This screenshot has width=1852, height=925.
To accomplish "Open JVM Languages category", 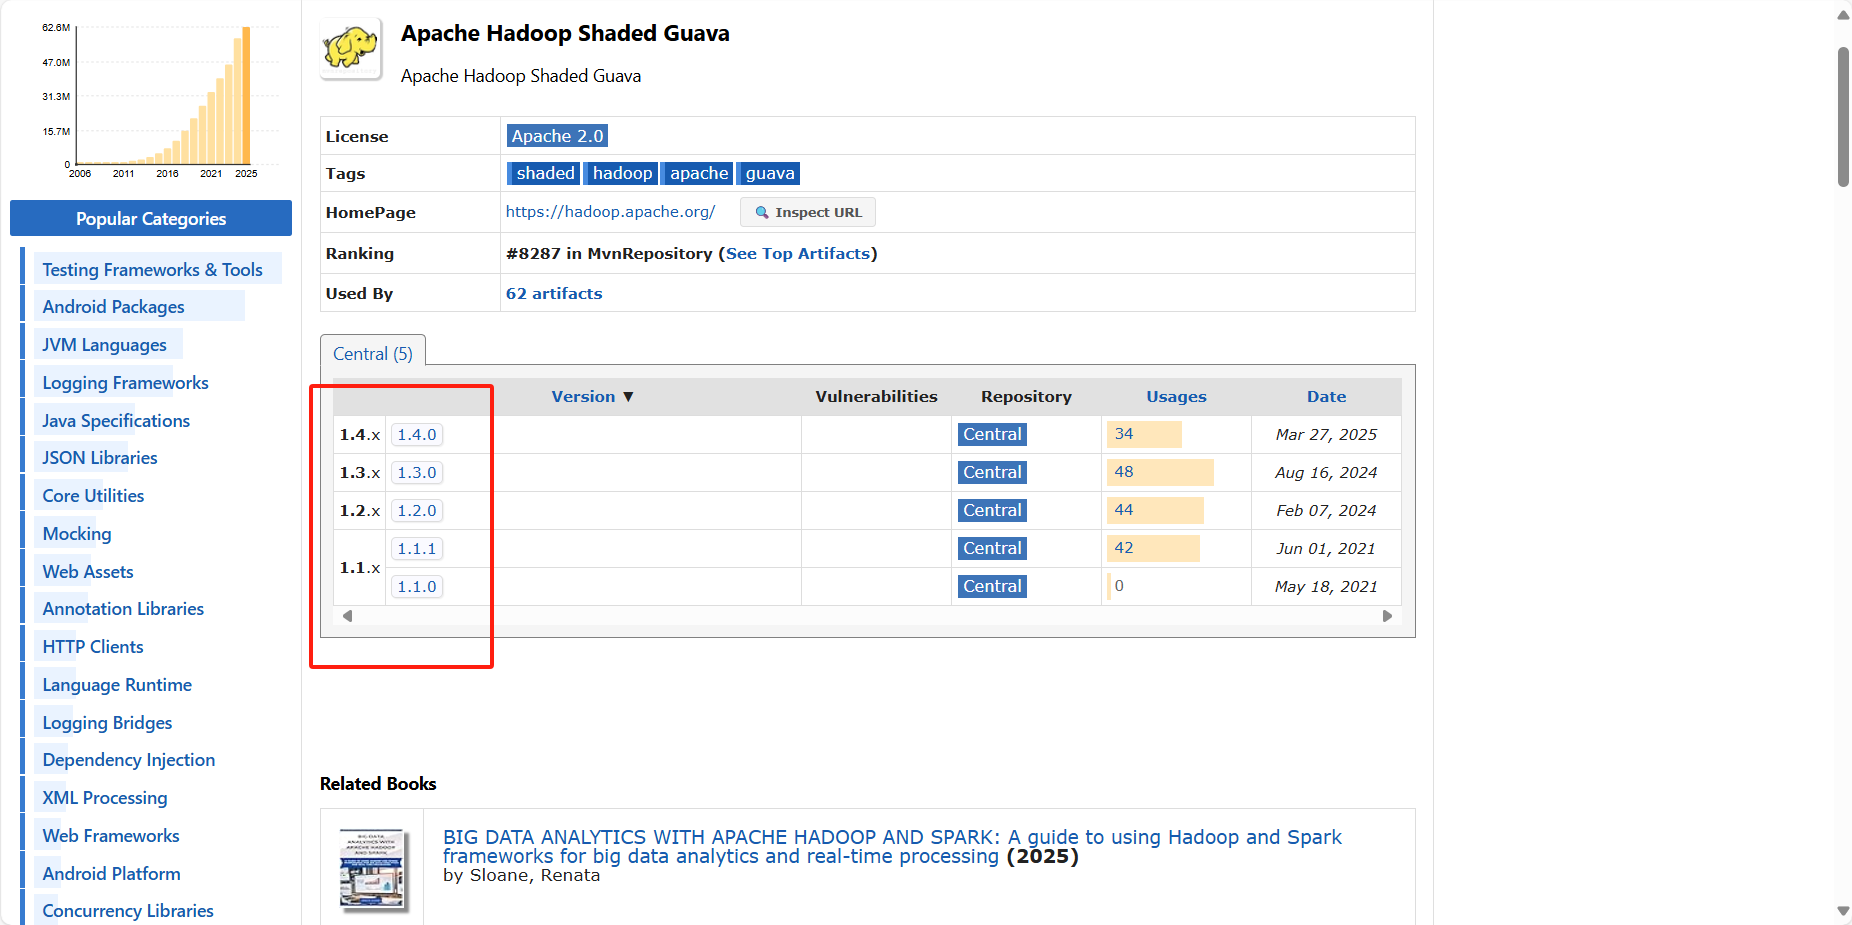I will tap(104, 345).
